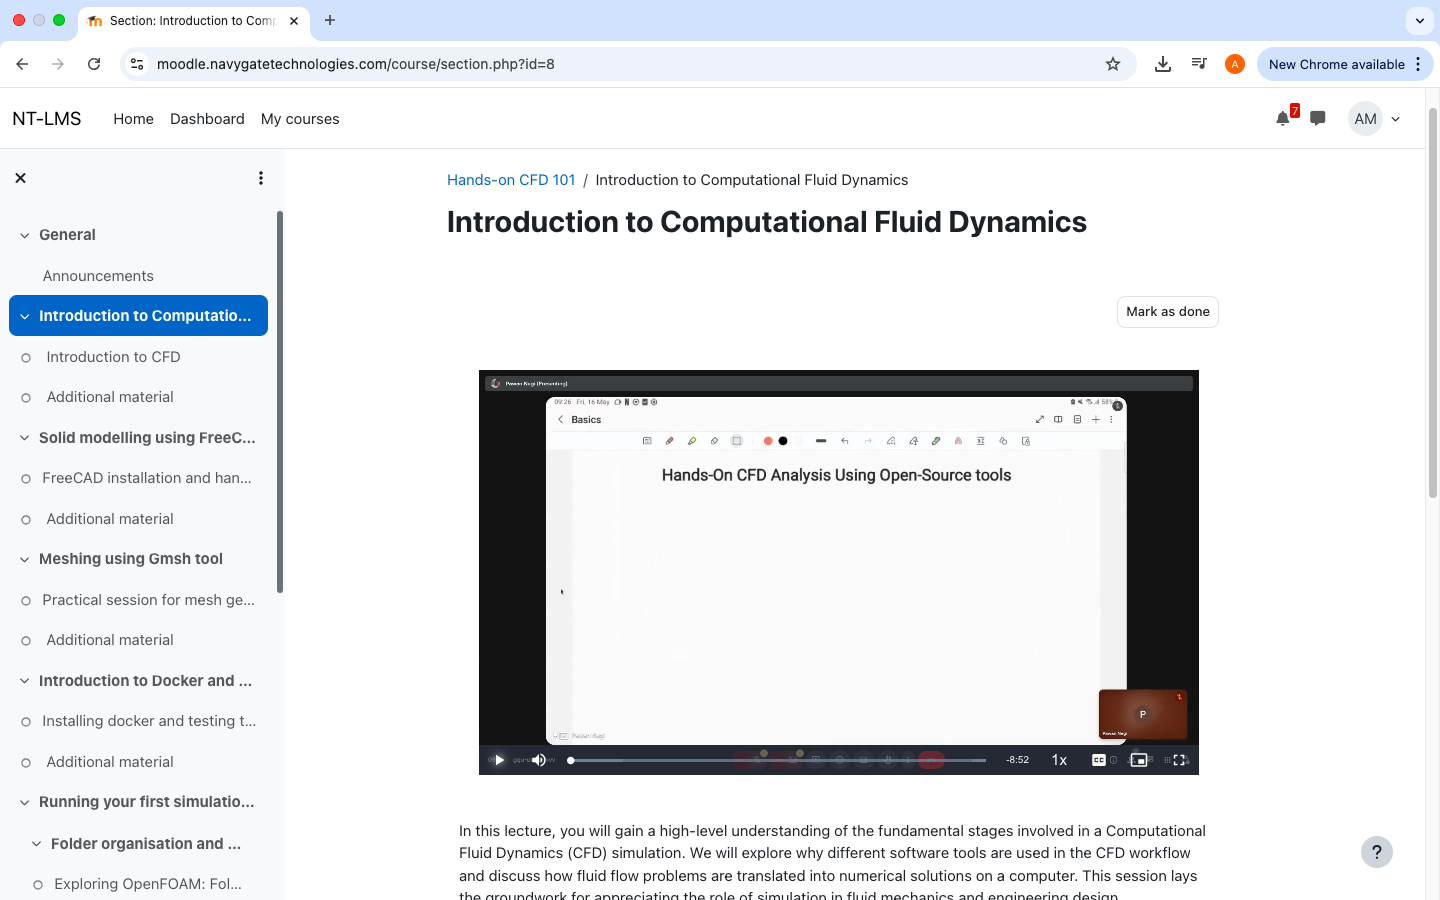This screenshot has width=1440, height=900.
Task: Enable closed captions on the video player
Action: [x=1100, y=760]
